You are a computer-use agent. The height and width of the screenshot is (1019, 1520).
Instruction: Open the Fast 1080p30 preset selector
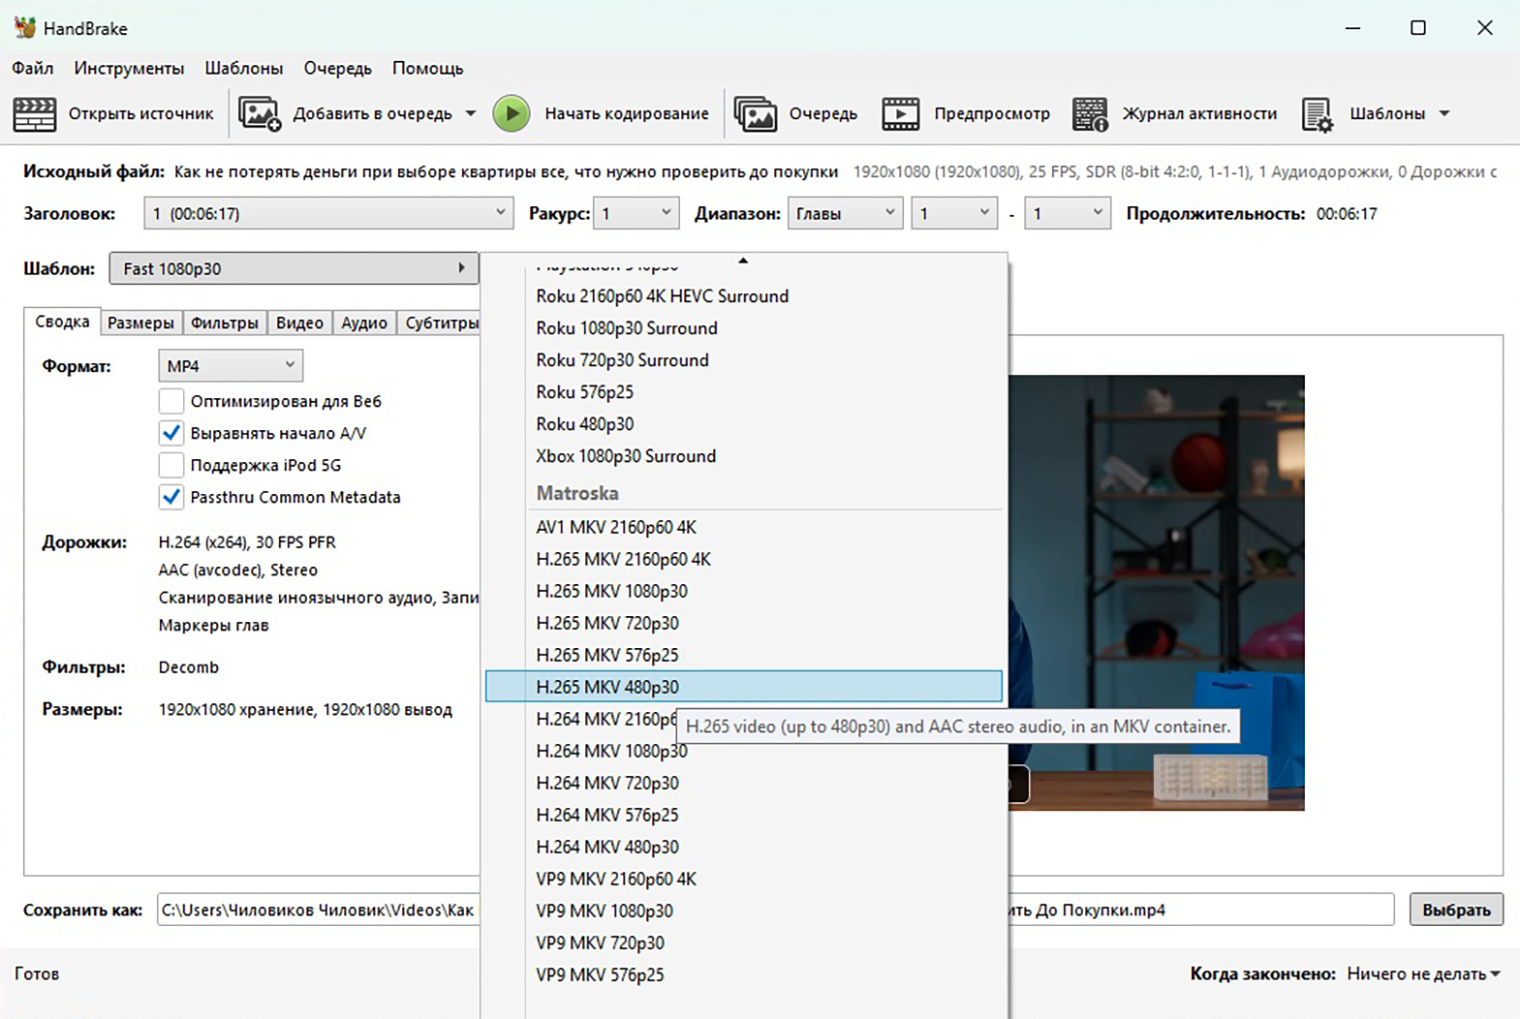[x=294, y=268]
